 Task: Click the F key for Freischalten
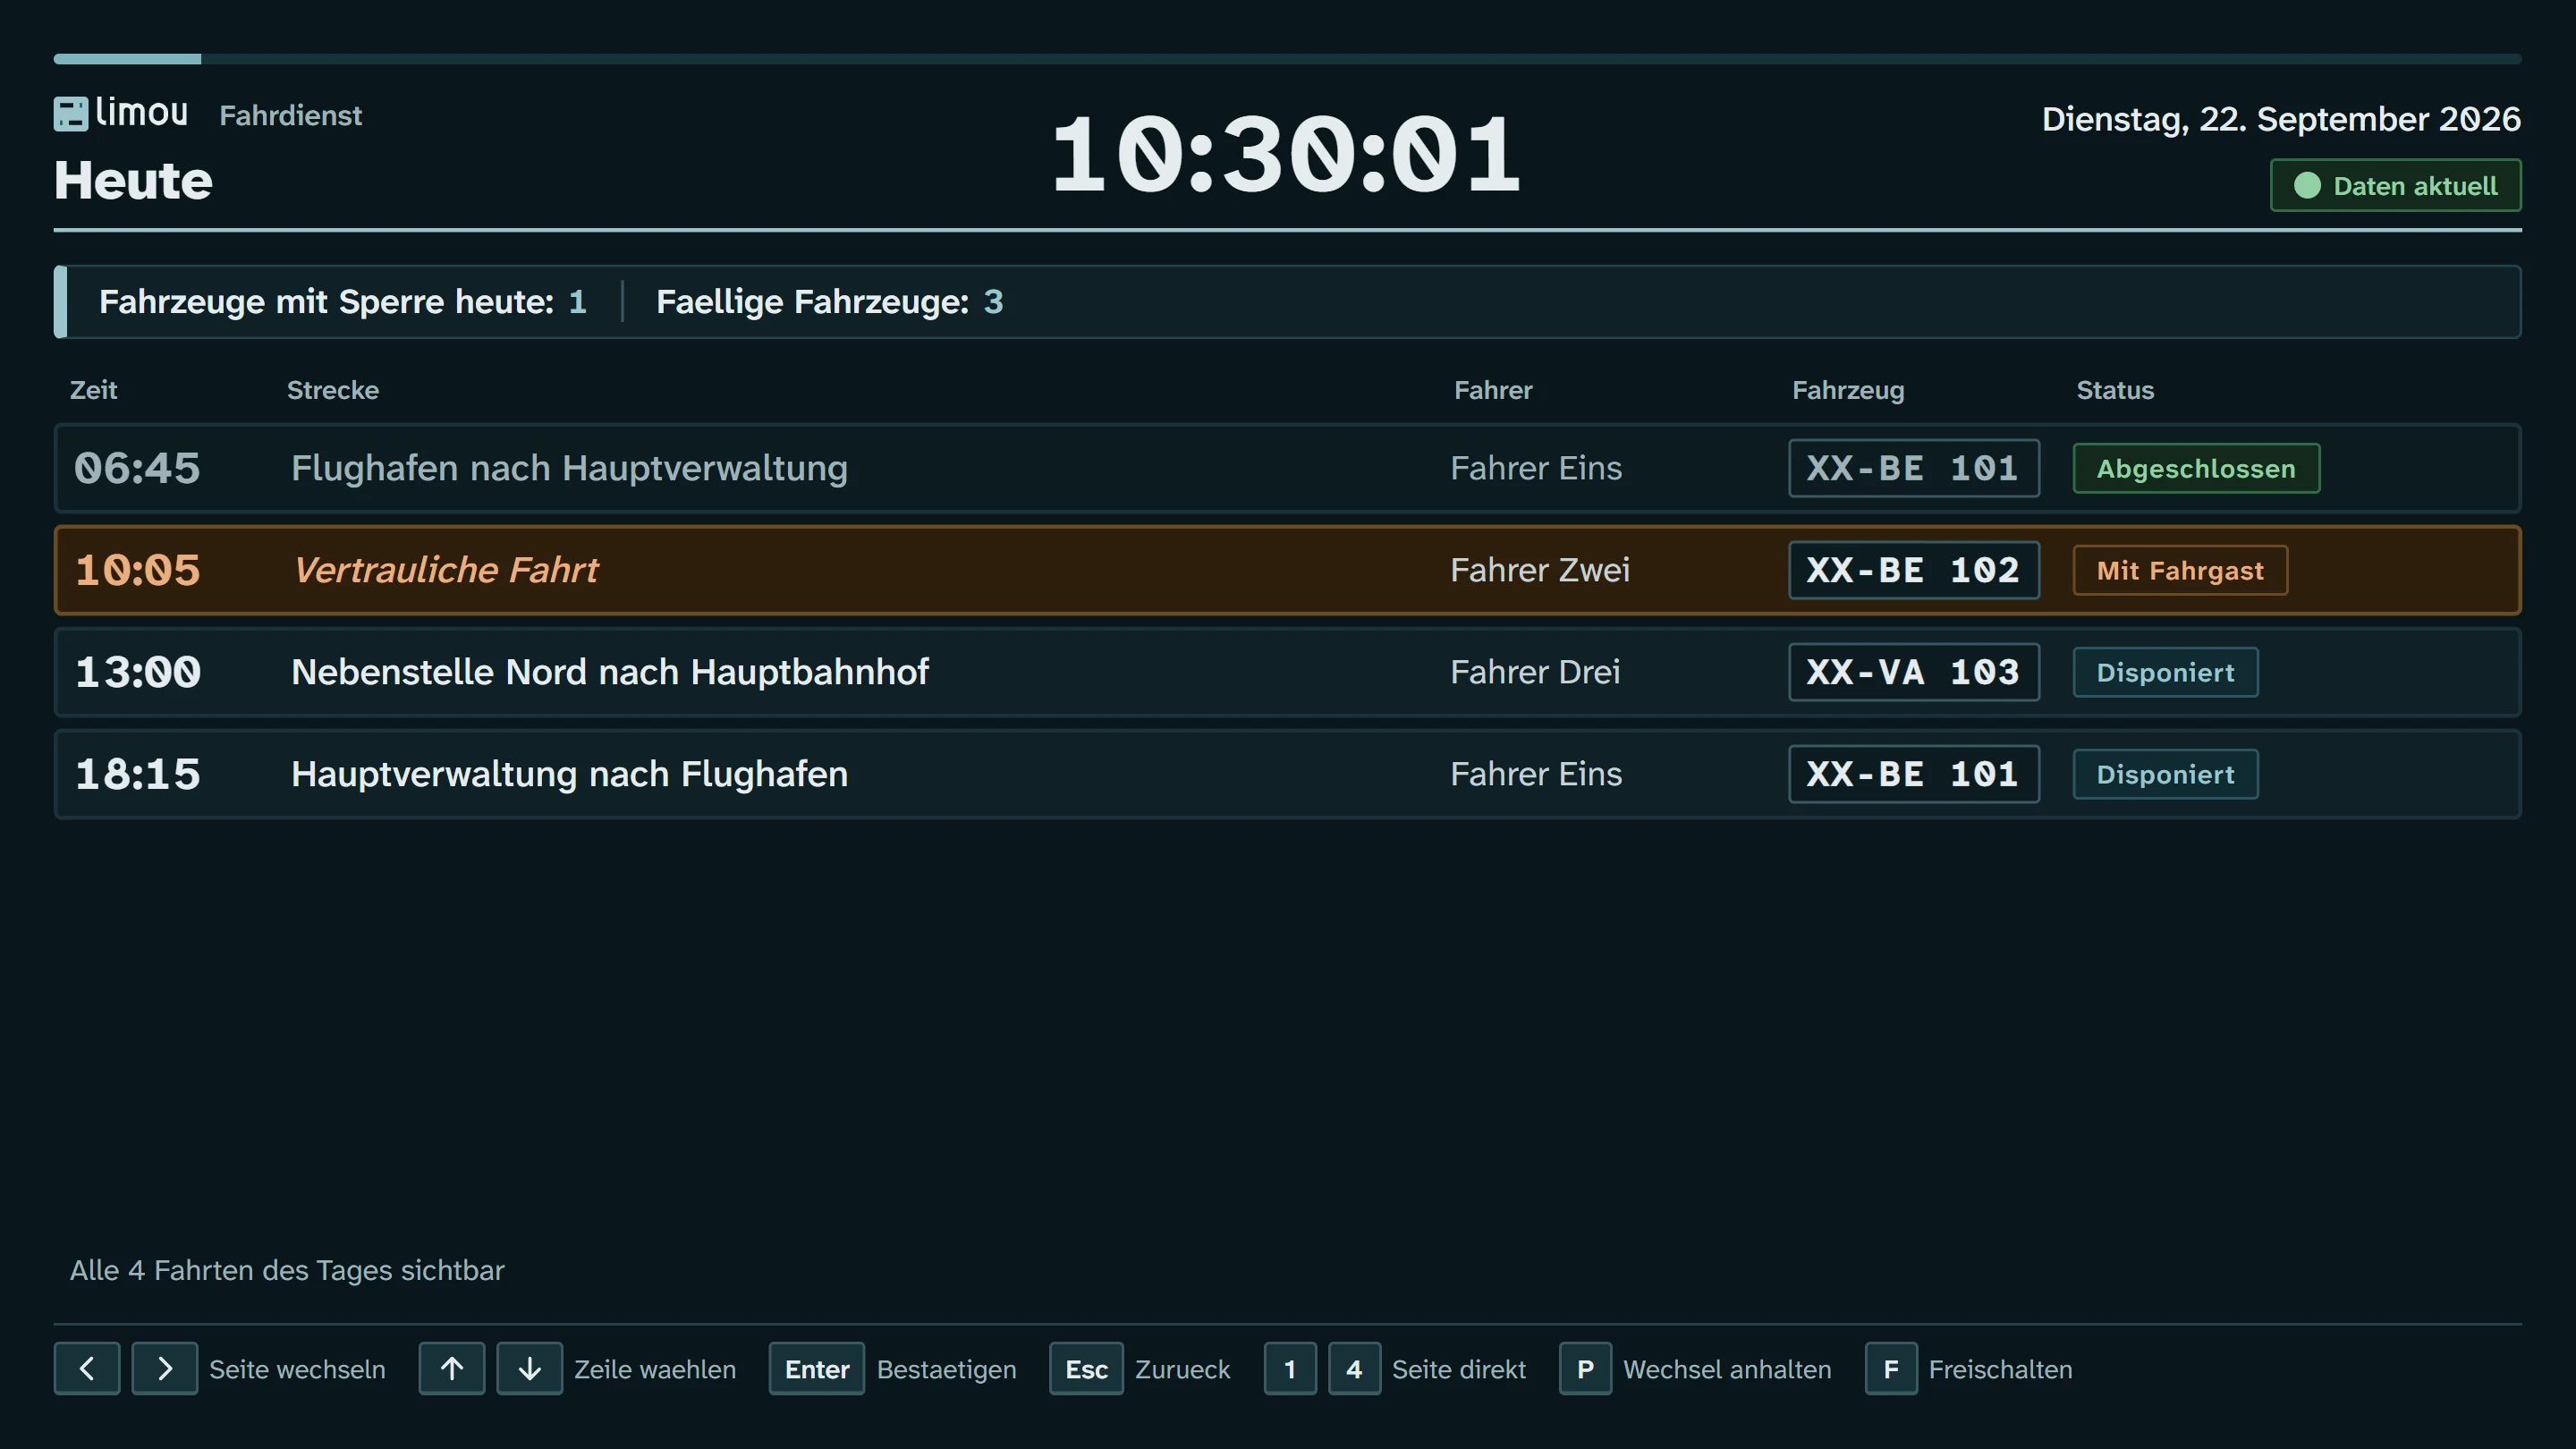pyautogui.click(x=1891, y=1368)
